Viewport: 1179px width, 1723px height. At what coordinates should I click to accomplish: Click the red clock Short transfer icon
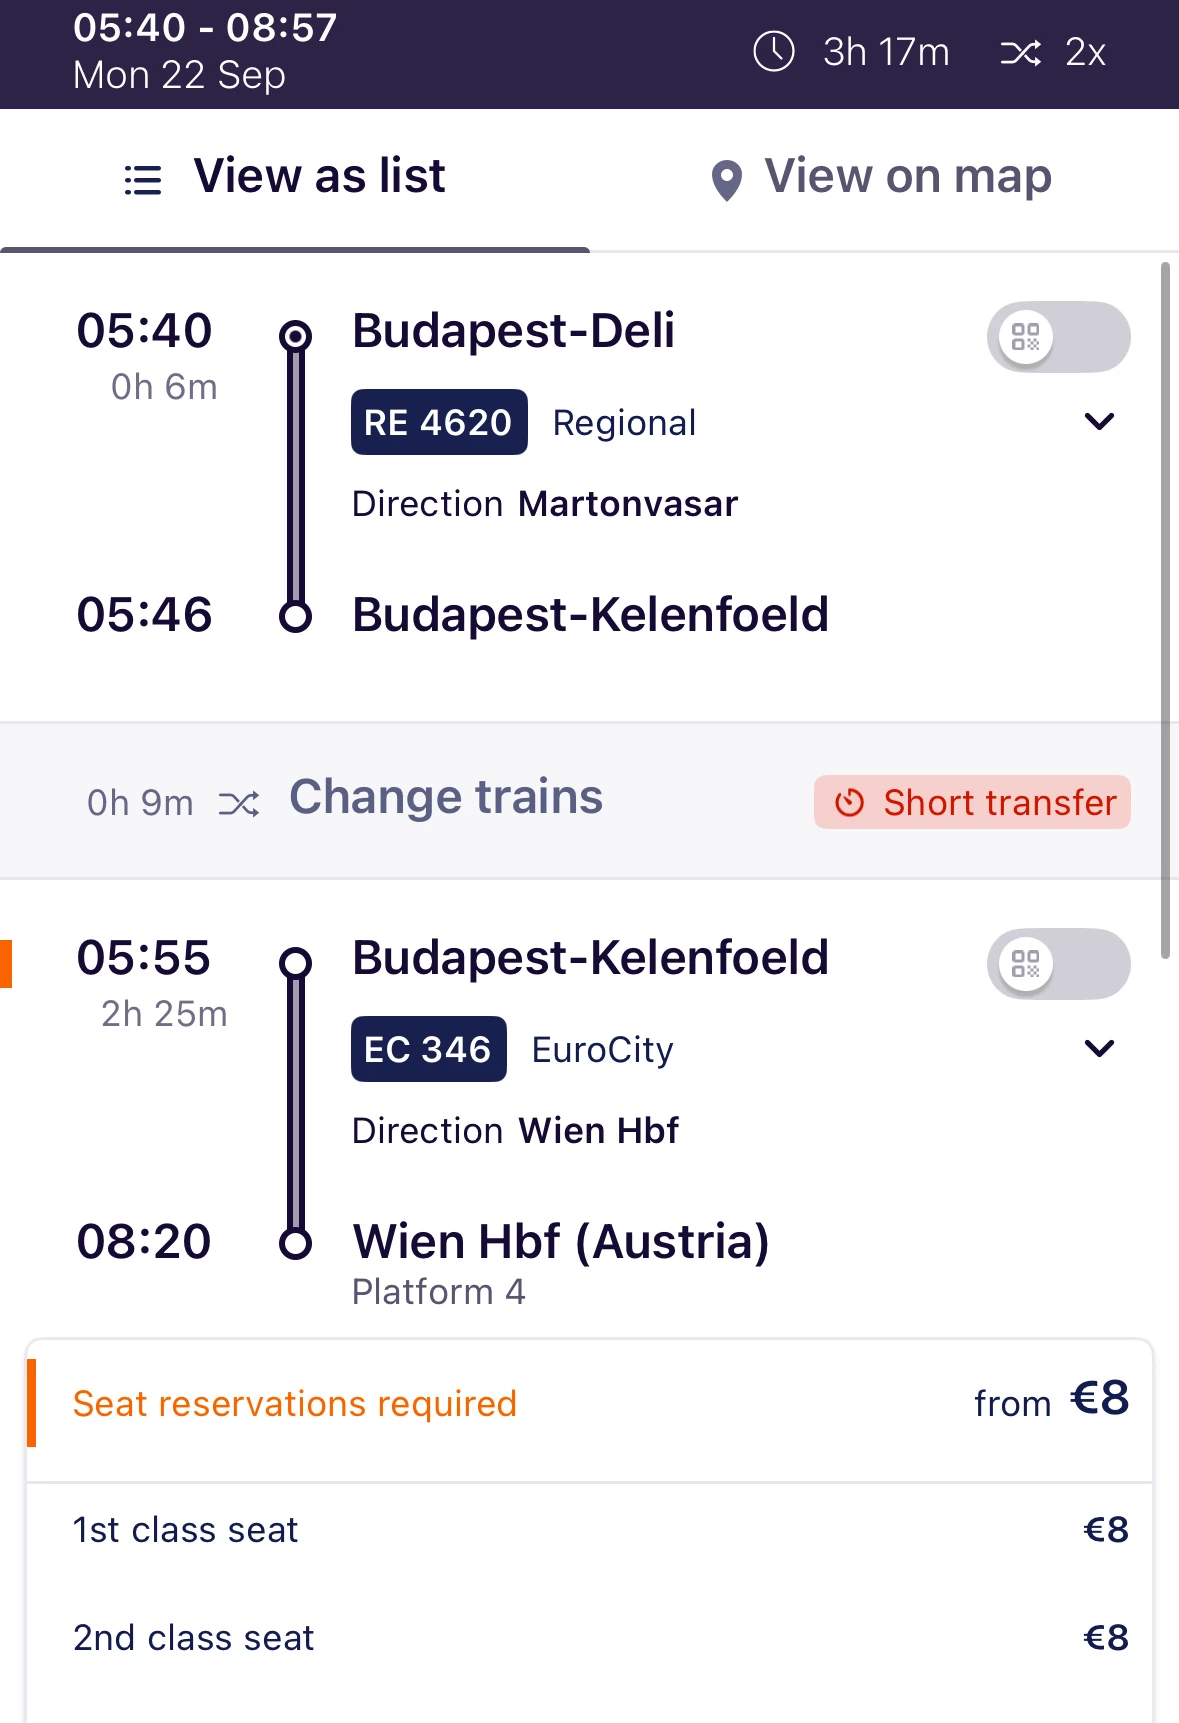coord(849,803)
